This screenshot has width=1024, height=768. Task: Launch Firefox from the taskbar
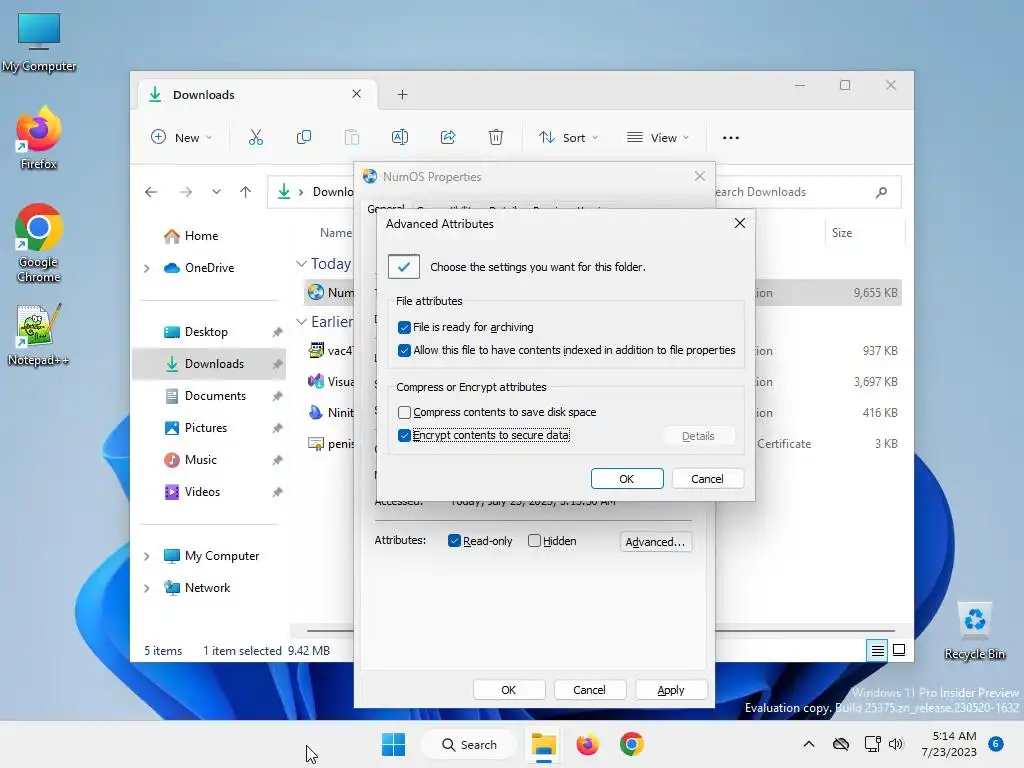coord(587,744)
